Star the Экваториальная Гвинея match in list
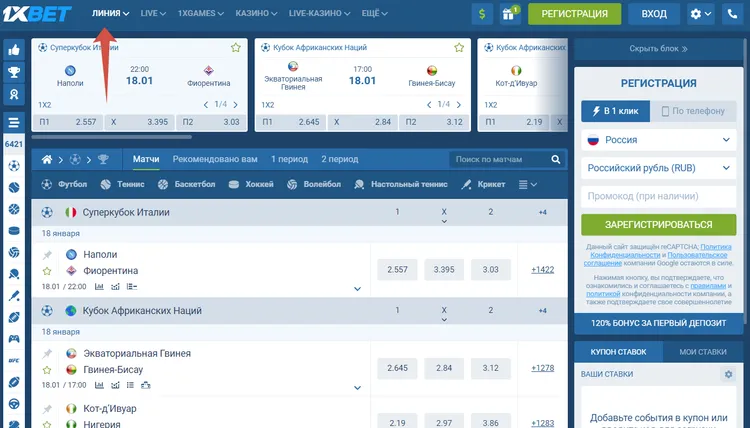The width and height of the screenshot is (750, 428). click(x=47, y=370)
